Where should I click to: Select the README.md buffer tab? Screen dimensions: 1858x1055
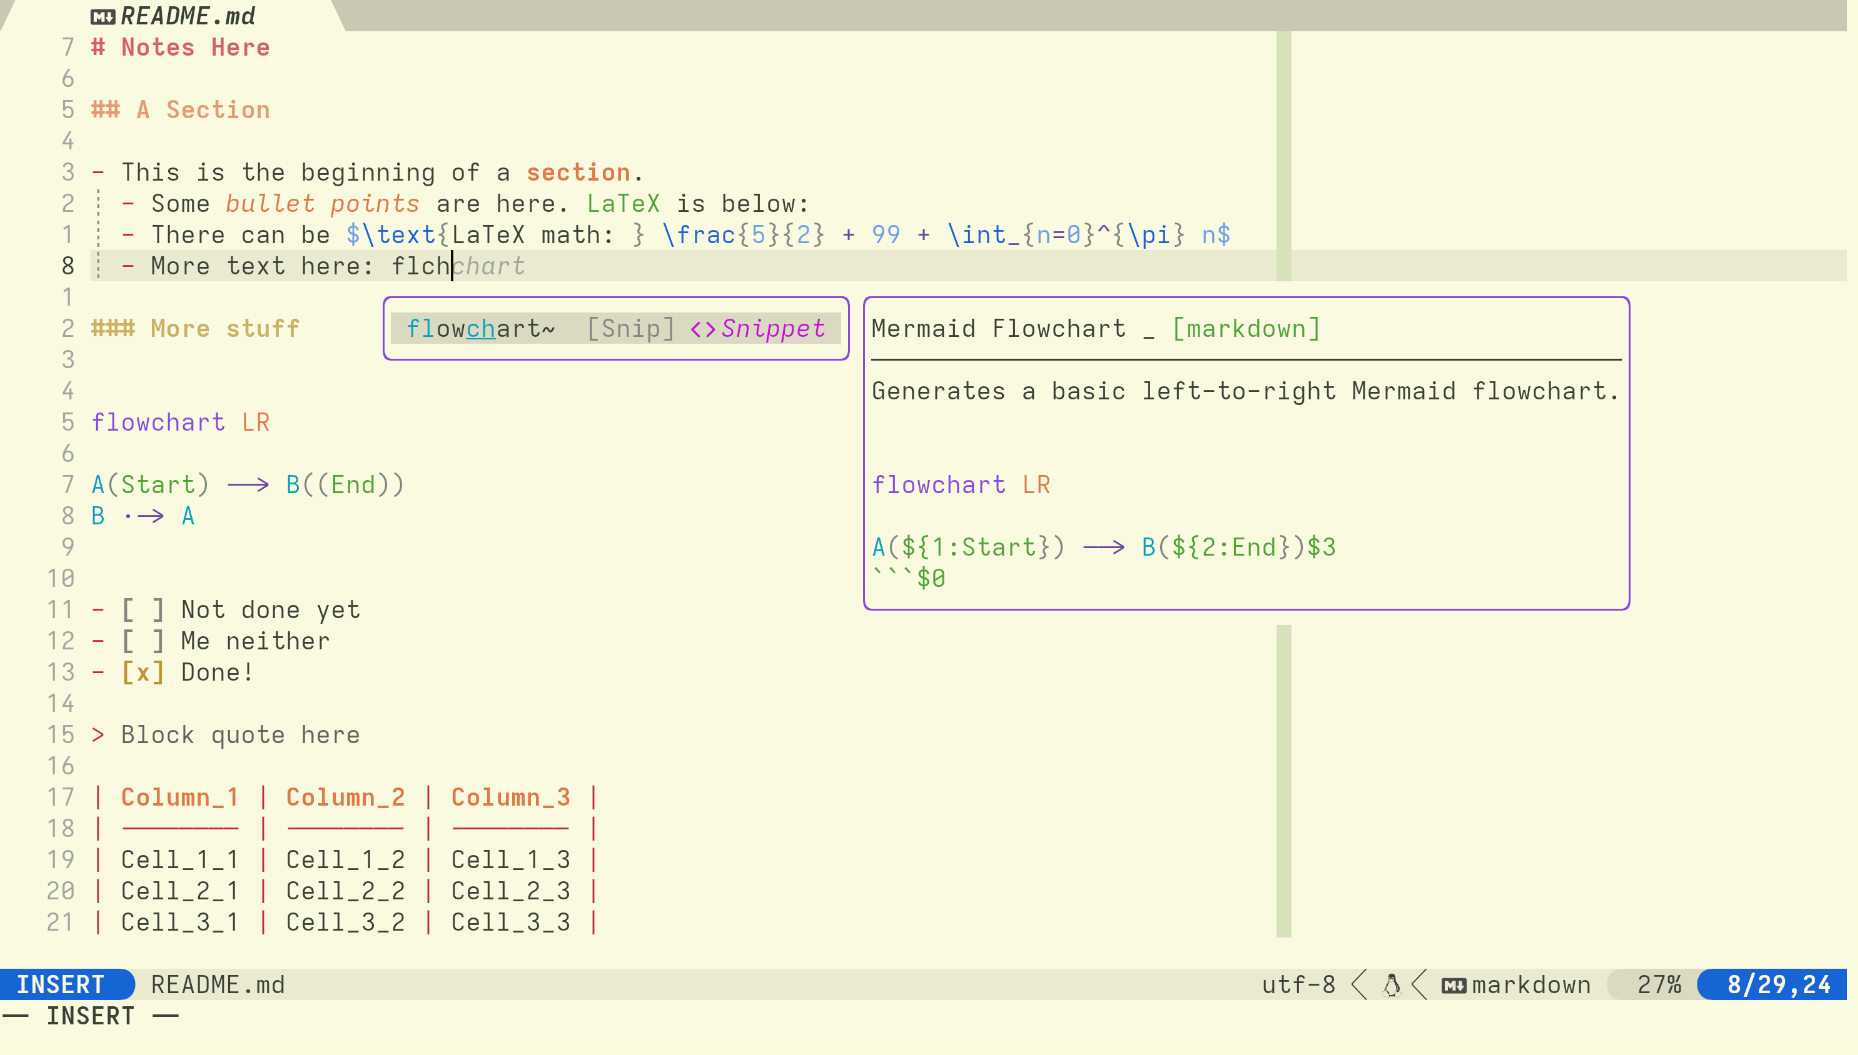(x=172, y=16)
